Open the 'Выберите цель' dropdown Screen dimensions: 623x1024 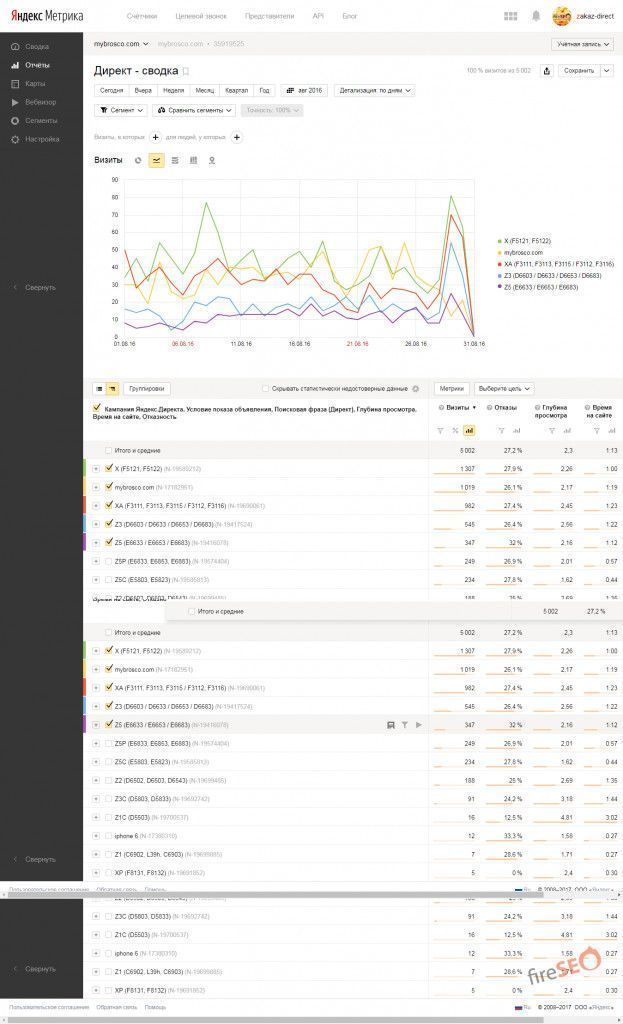503,389
